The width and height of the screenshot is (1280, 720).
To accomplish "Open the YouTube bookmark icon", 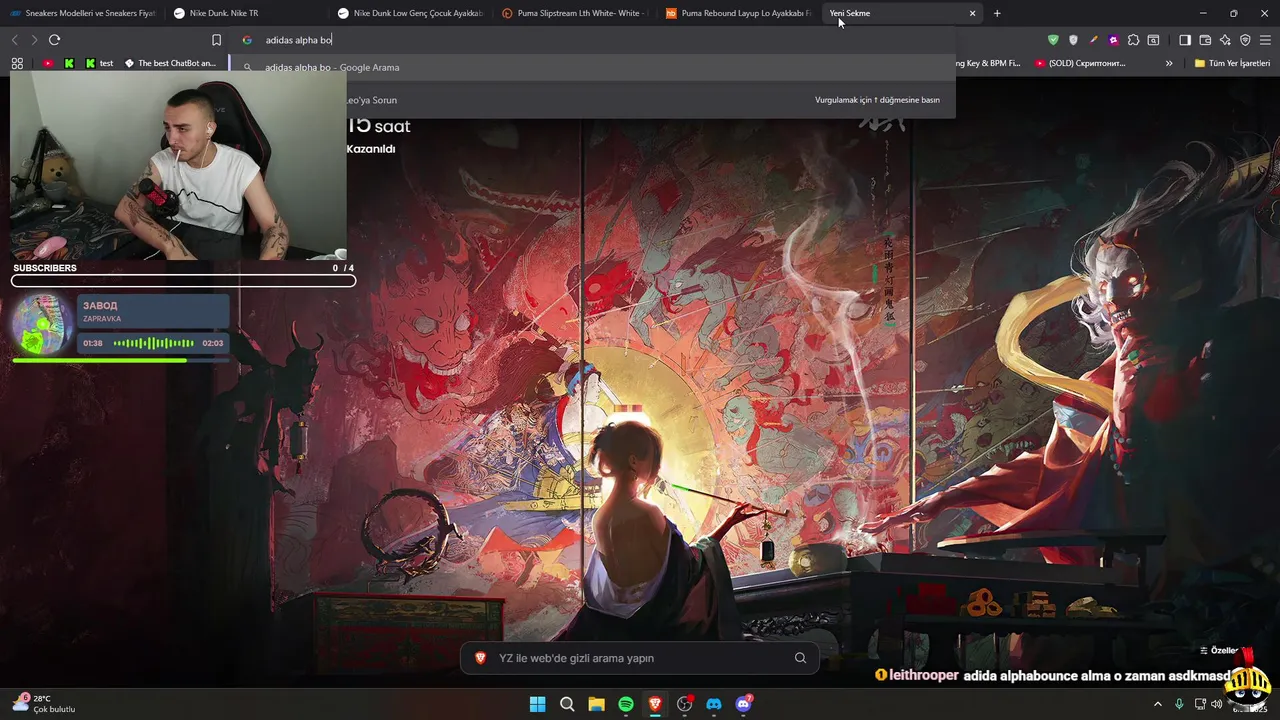I will click(x=48, y=63).
